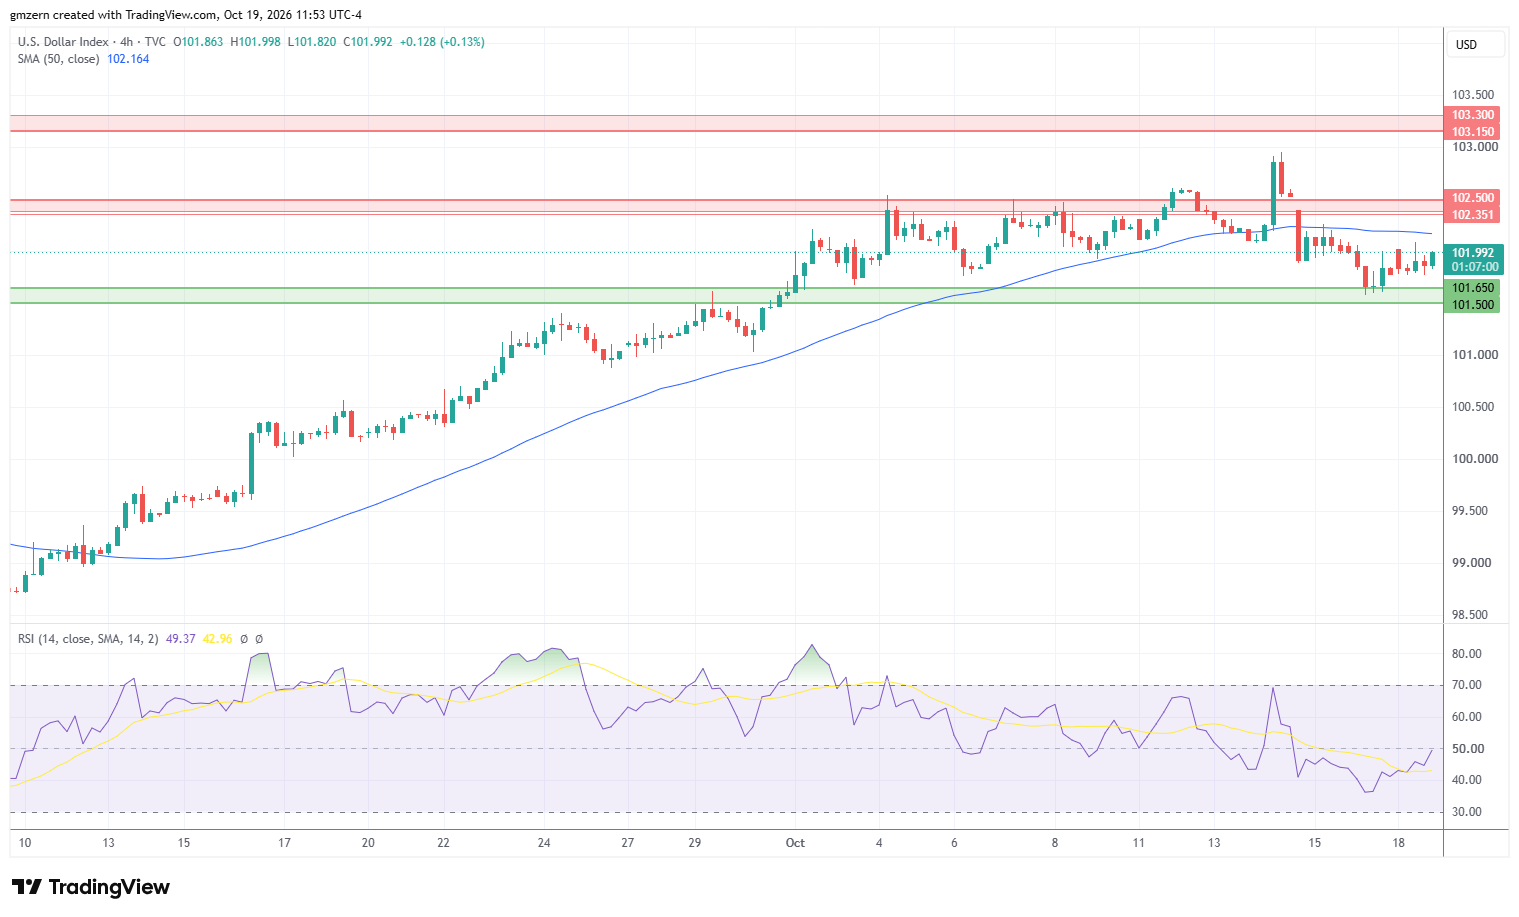
Task: Click the open price O101.863
Action: pyautogui.click(x=198, y=42)
